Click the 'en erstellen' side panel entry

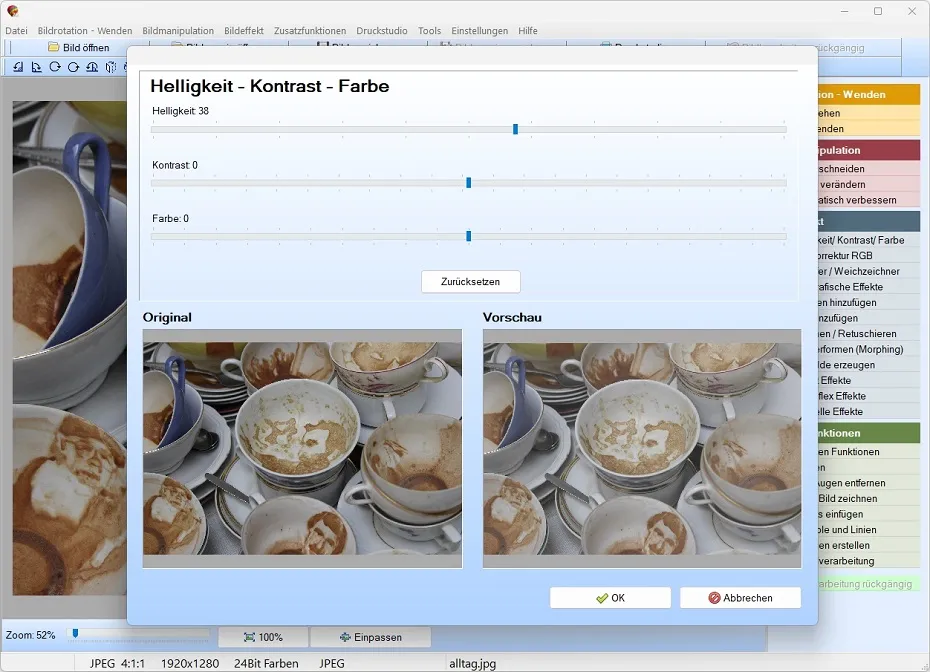click(869, 545)
